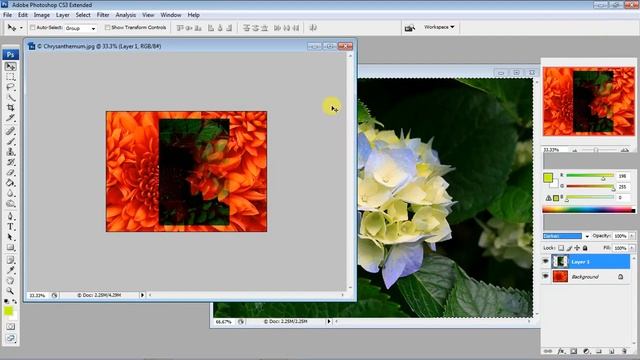
Task: Click the screen mode icon in toolbox
Action: [x=11, y=338]
